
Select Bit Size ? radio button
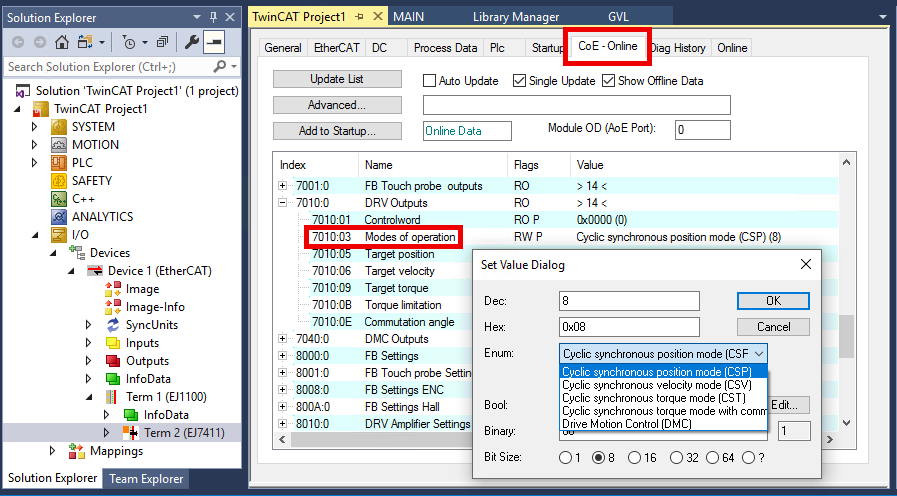click(748, 458)
